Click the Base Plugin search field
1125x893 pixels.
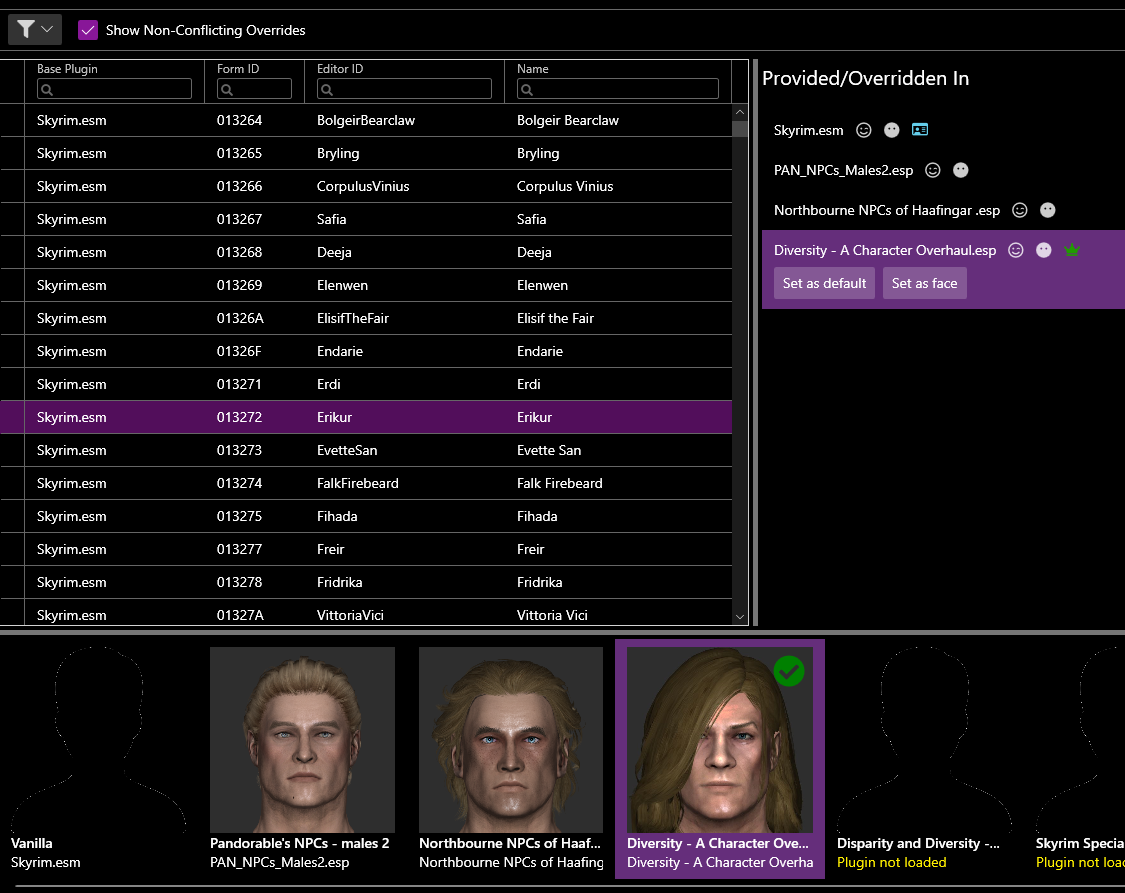click(114, 89)
